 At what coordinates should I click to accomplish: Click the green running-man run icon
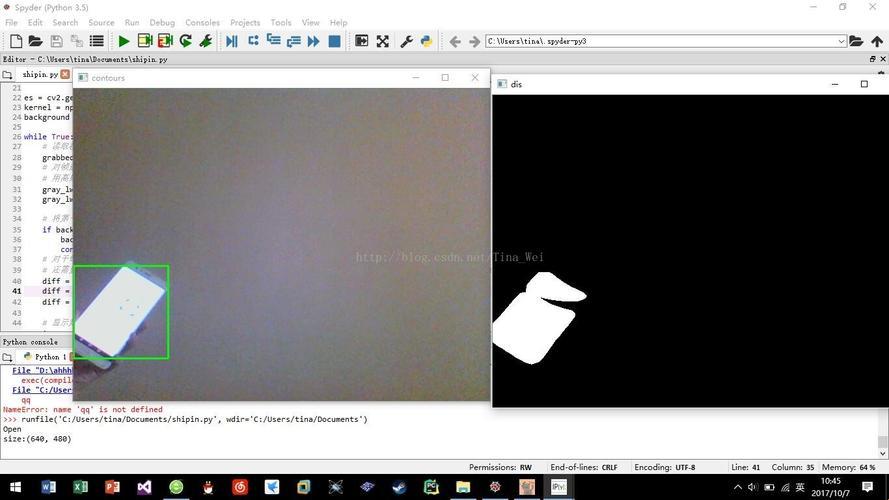pos(206,41)
